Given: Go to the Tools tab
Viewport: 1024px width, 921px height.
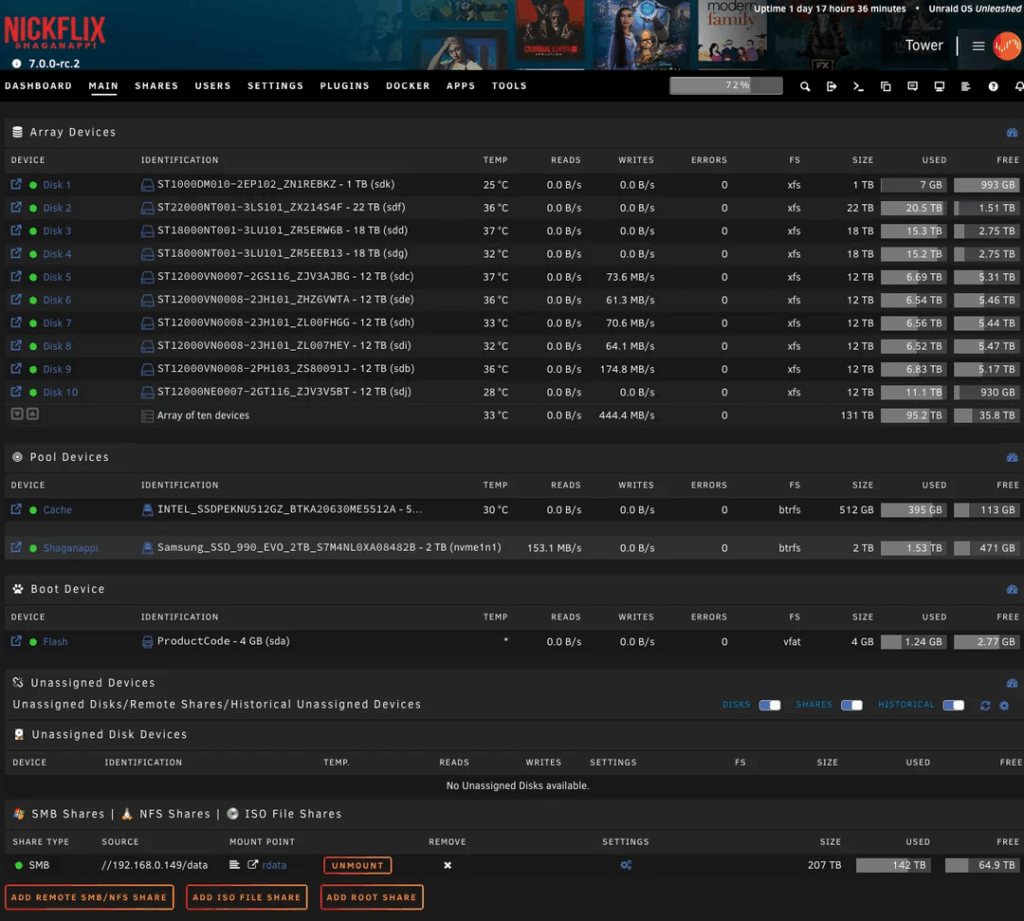Looking at the screenshot, I should (x=509, y=86).
